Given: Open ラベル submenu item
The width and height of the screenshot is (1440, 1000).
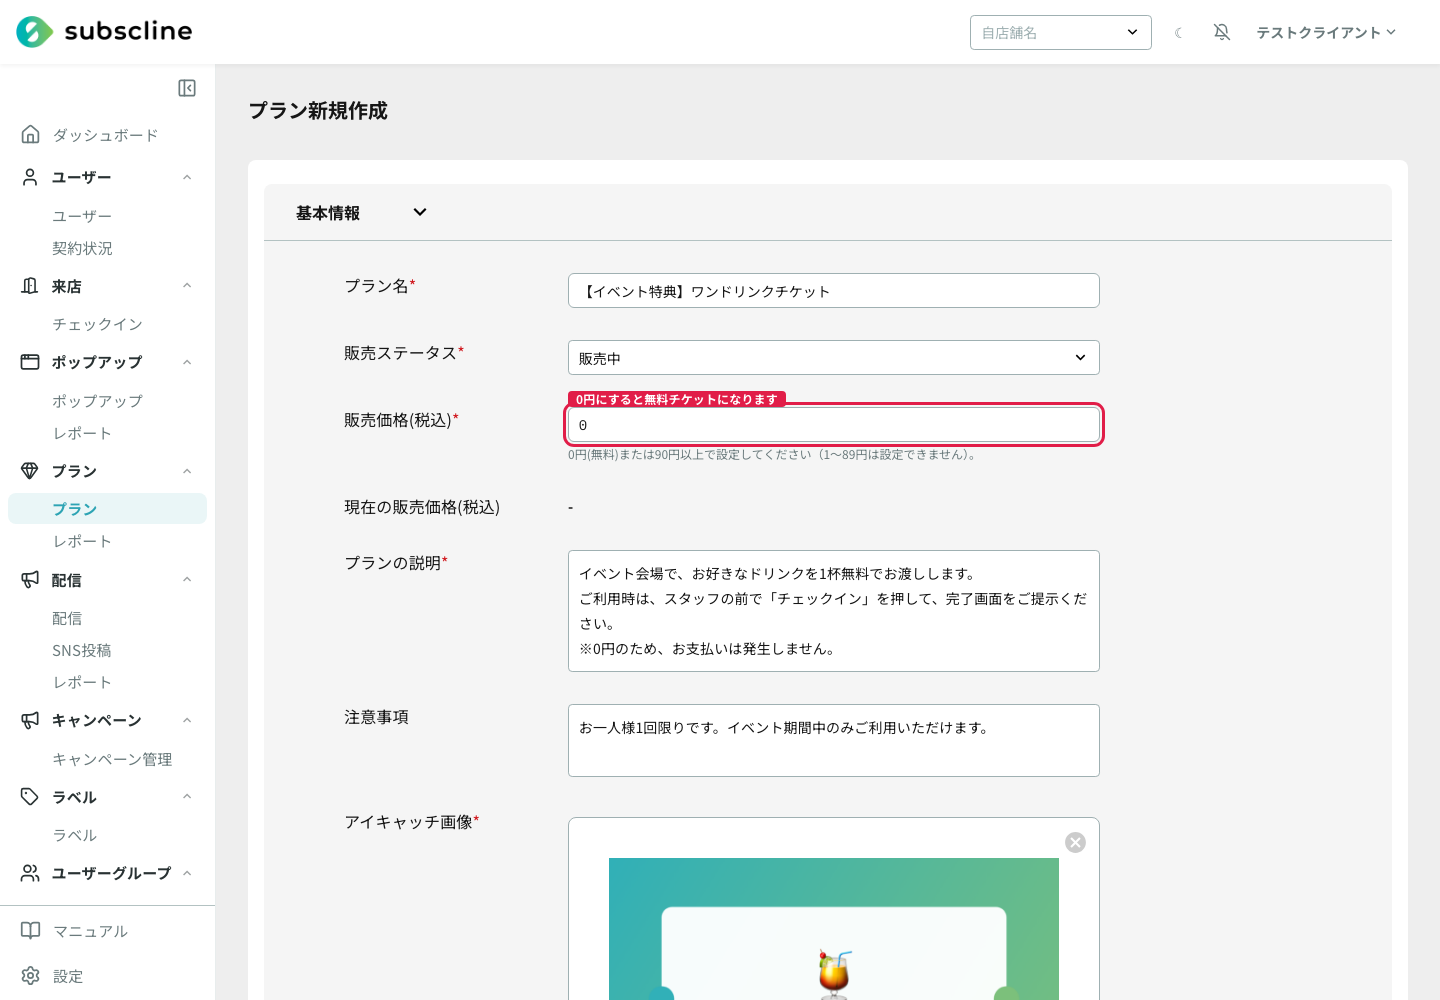Looking at the screenshot, I should (75, 835).
